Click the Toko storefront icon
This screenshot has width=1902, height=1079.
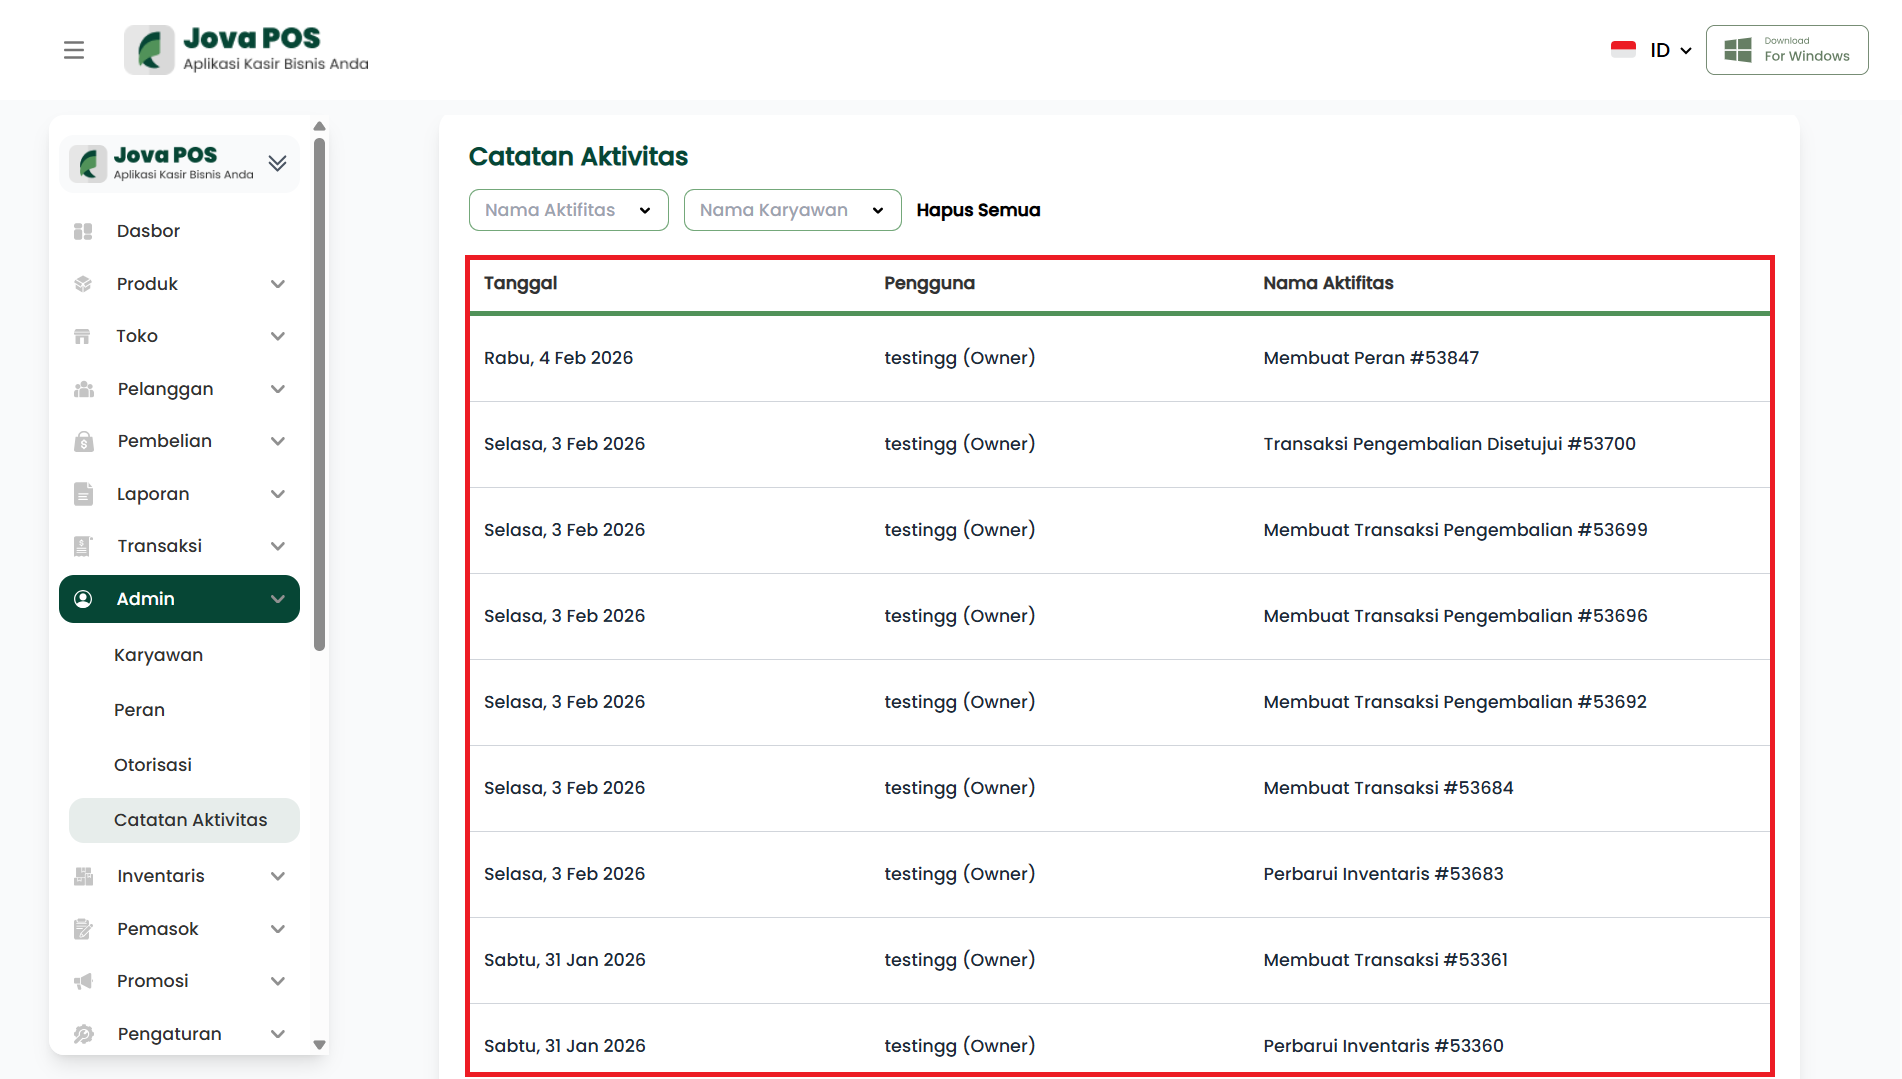83,336
